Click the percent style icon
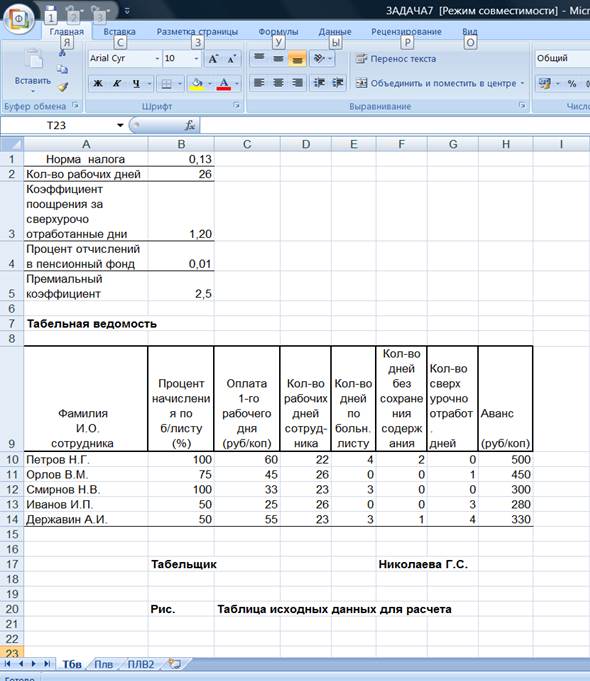Screen dimensions: 590x681 [572, 83]
